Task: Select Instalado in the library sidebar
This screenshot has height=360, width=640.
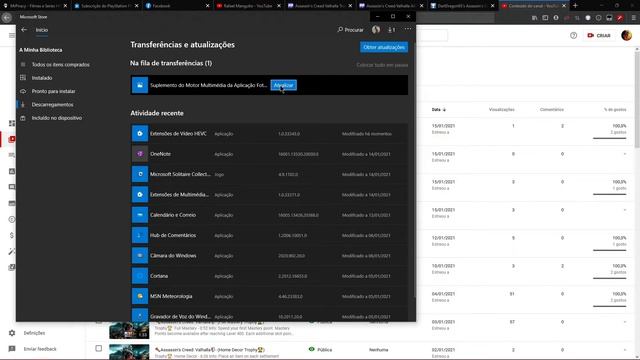Action: [x=42, y=78]
